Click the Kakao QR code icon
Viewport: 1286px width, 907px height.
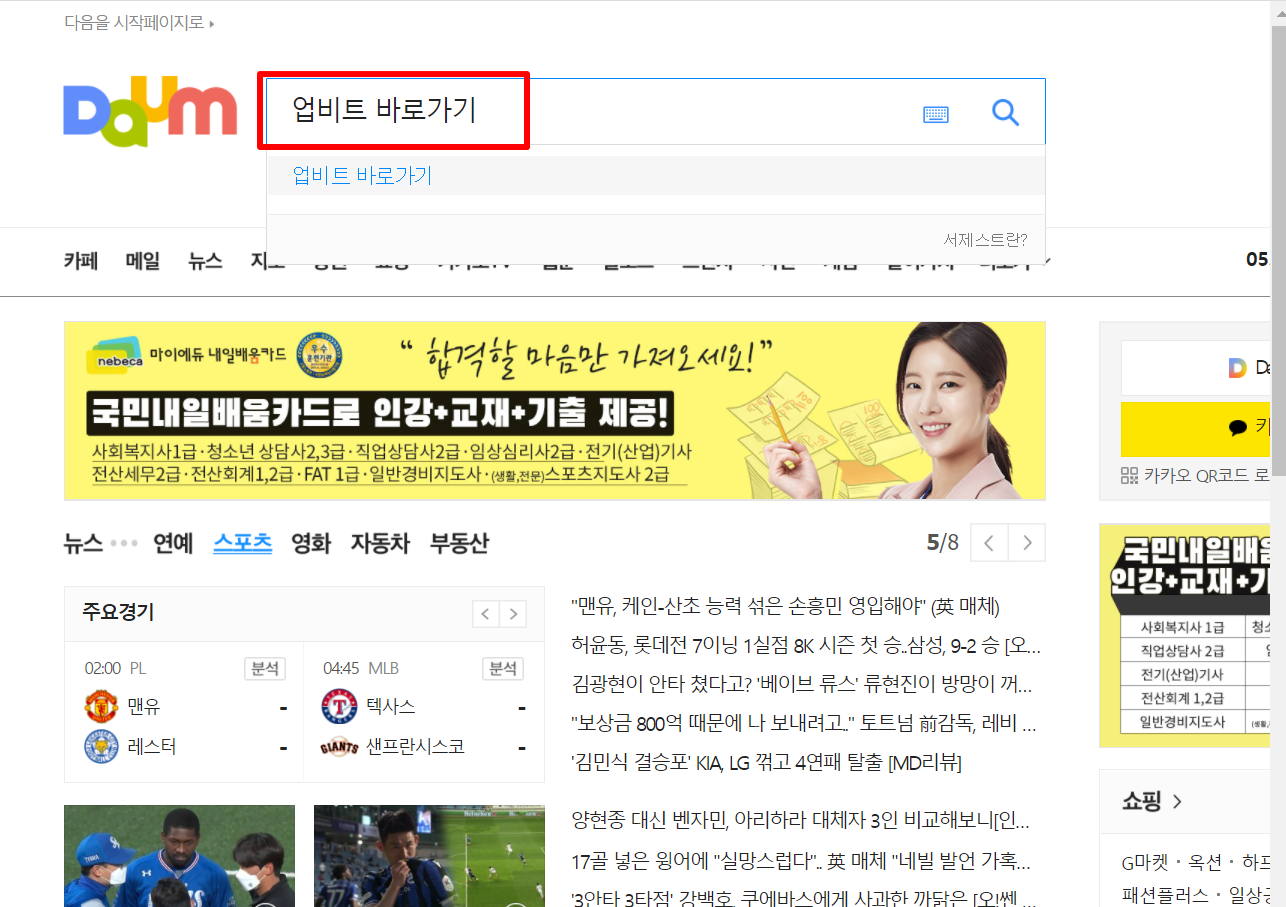tap(1129, 476)
